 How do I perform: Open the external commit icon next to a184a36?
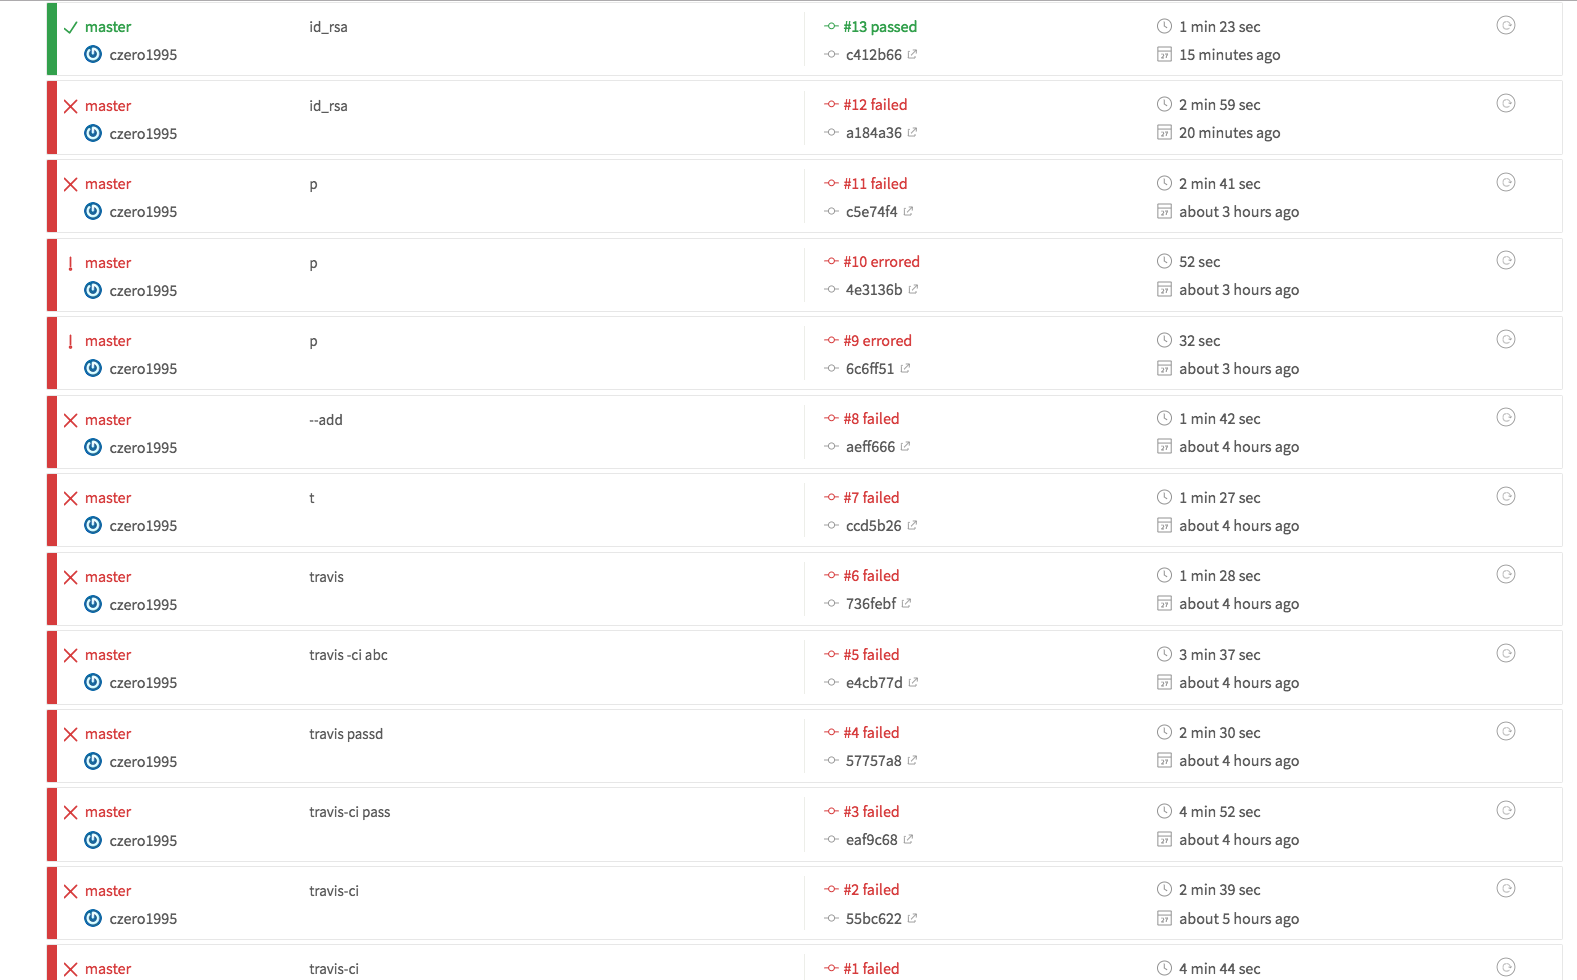pyautogui.click(x=912, y=132)
